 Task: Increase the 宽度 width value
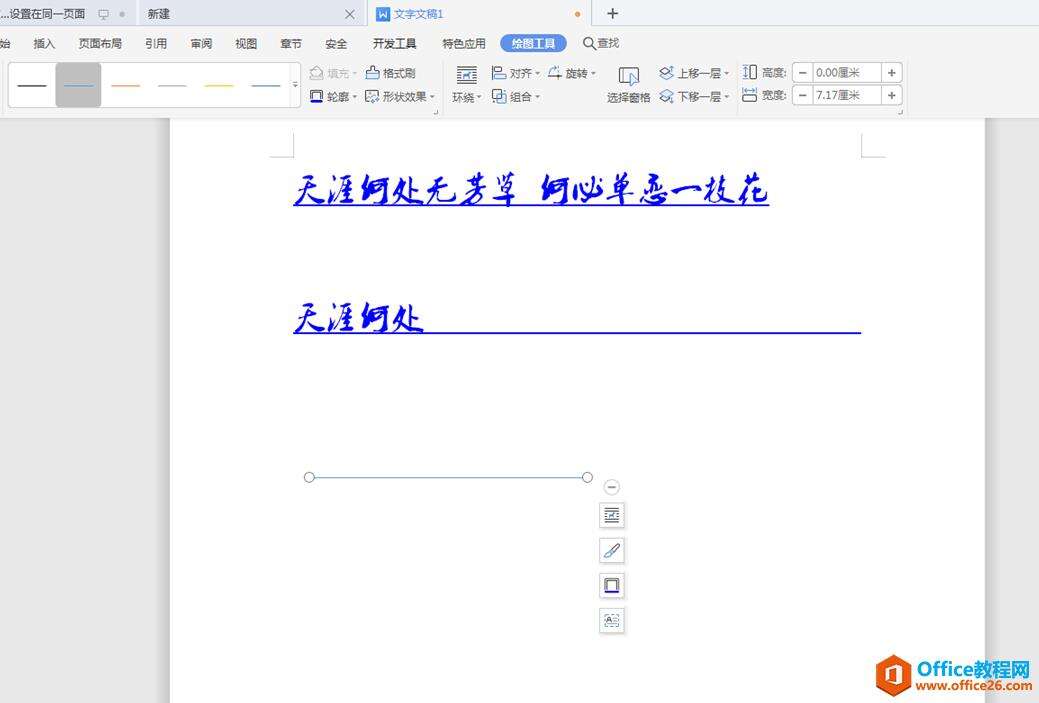892,95
